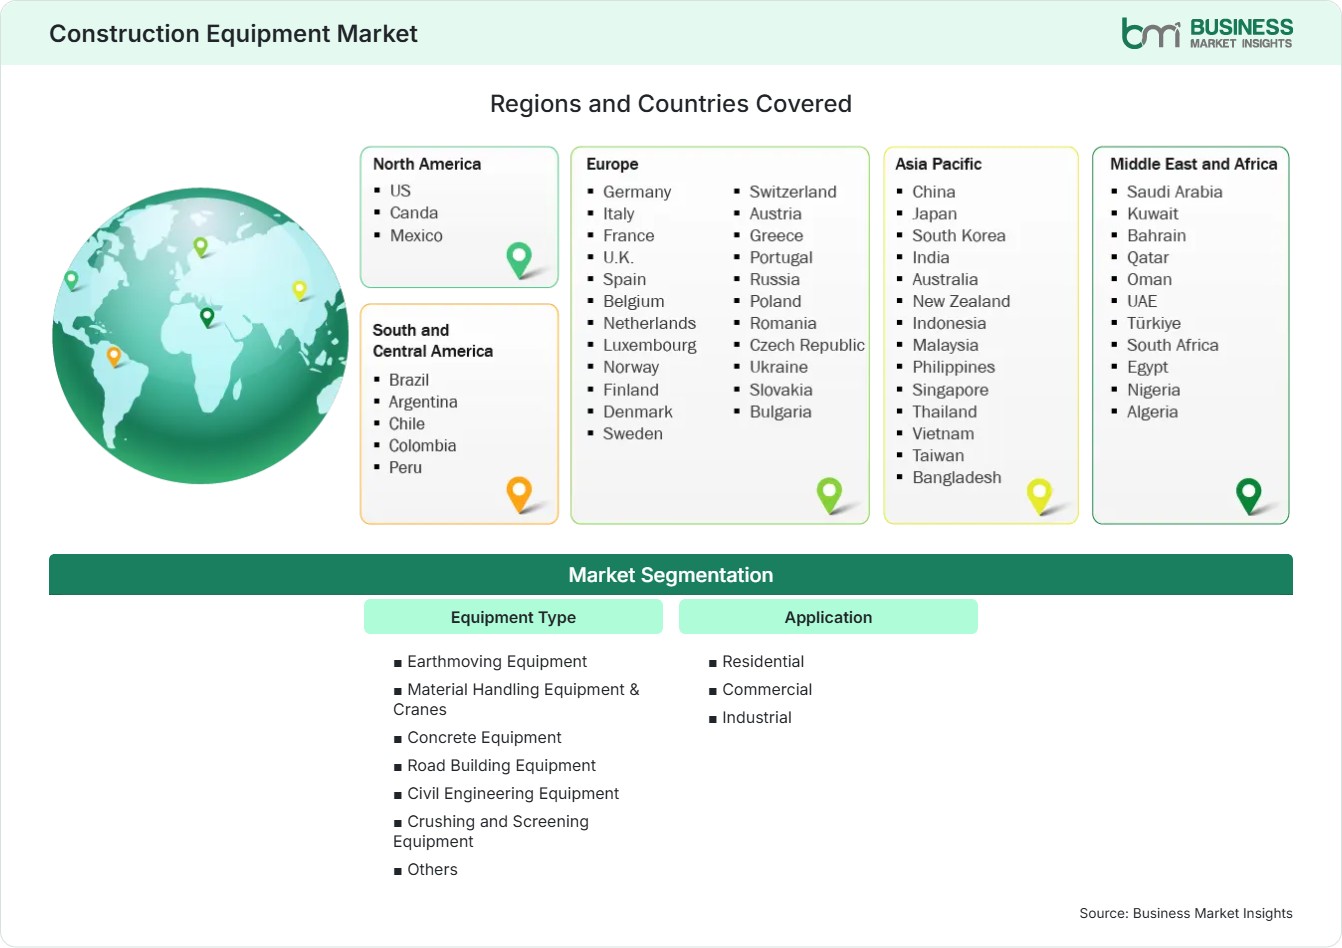Click the Asia Pacific region heading

click(x=938, y=164)
